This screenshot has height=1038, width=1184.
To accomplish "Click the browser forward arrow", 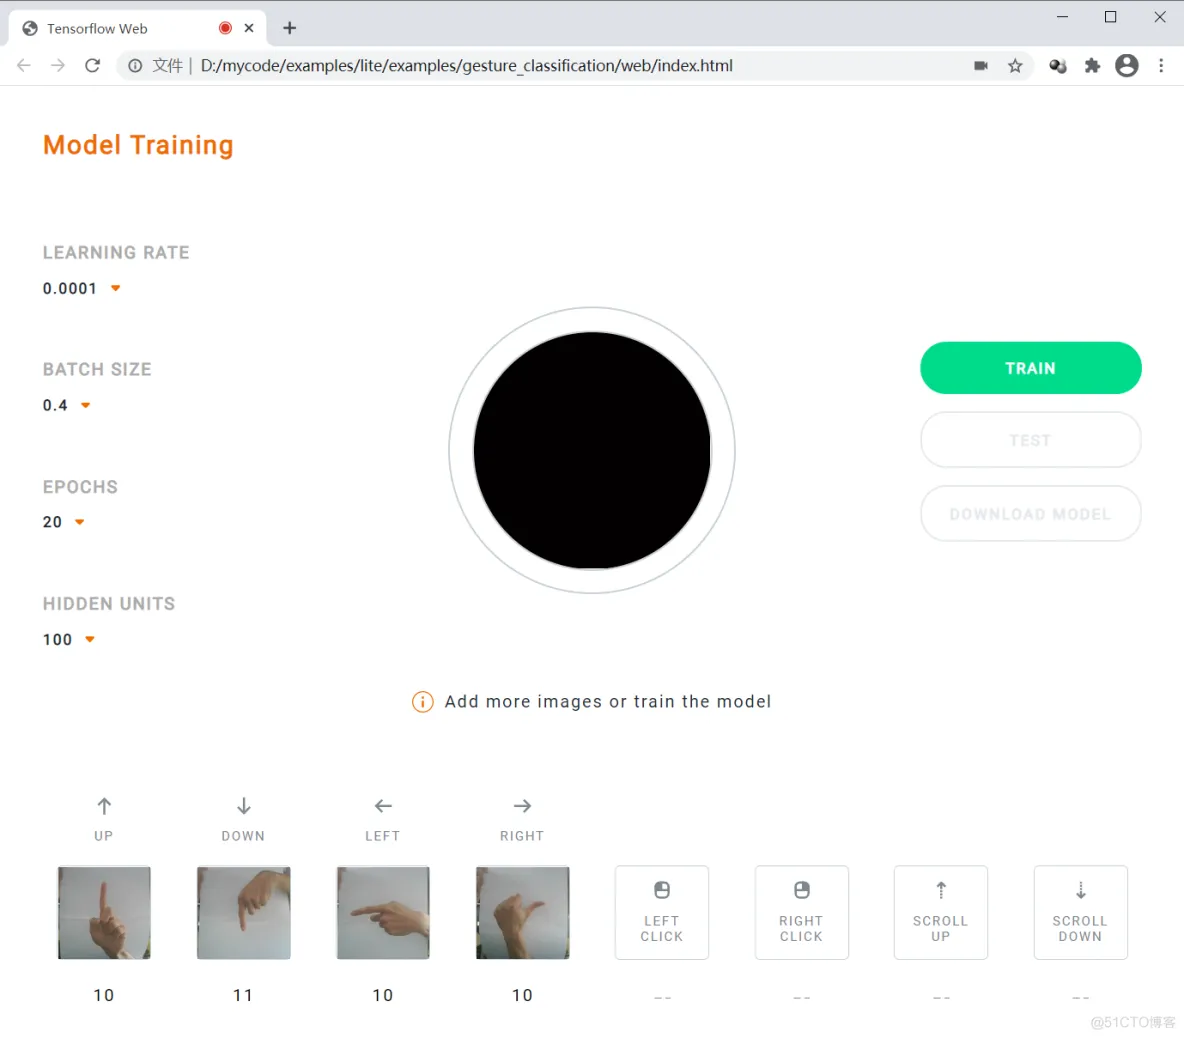I will 58,66.
